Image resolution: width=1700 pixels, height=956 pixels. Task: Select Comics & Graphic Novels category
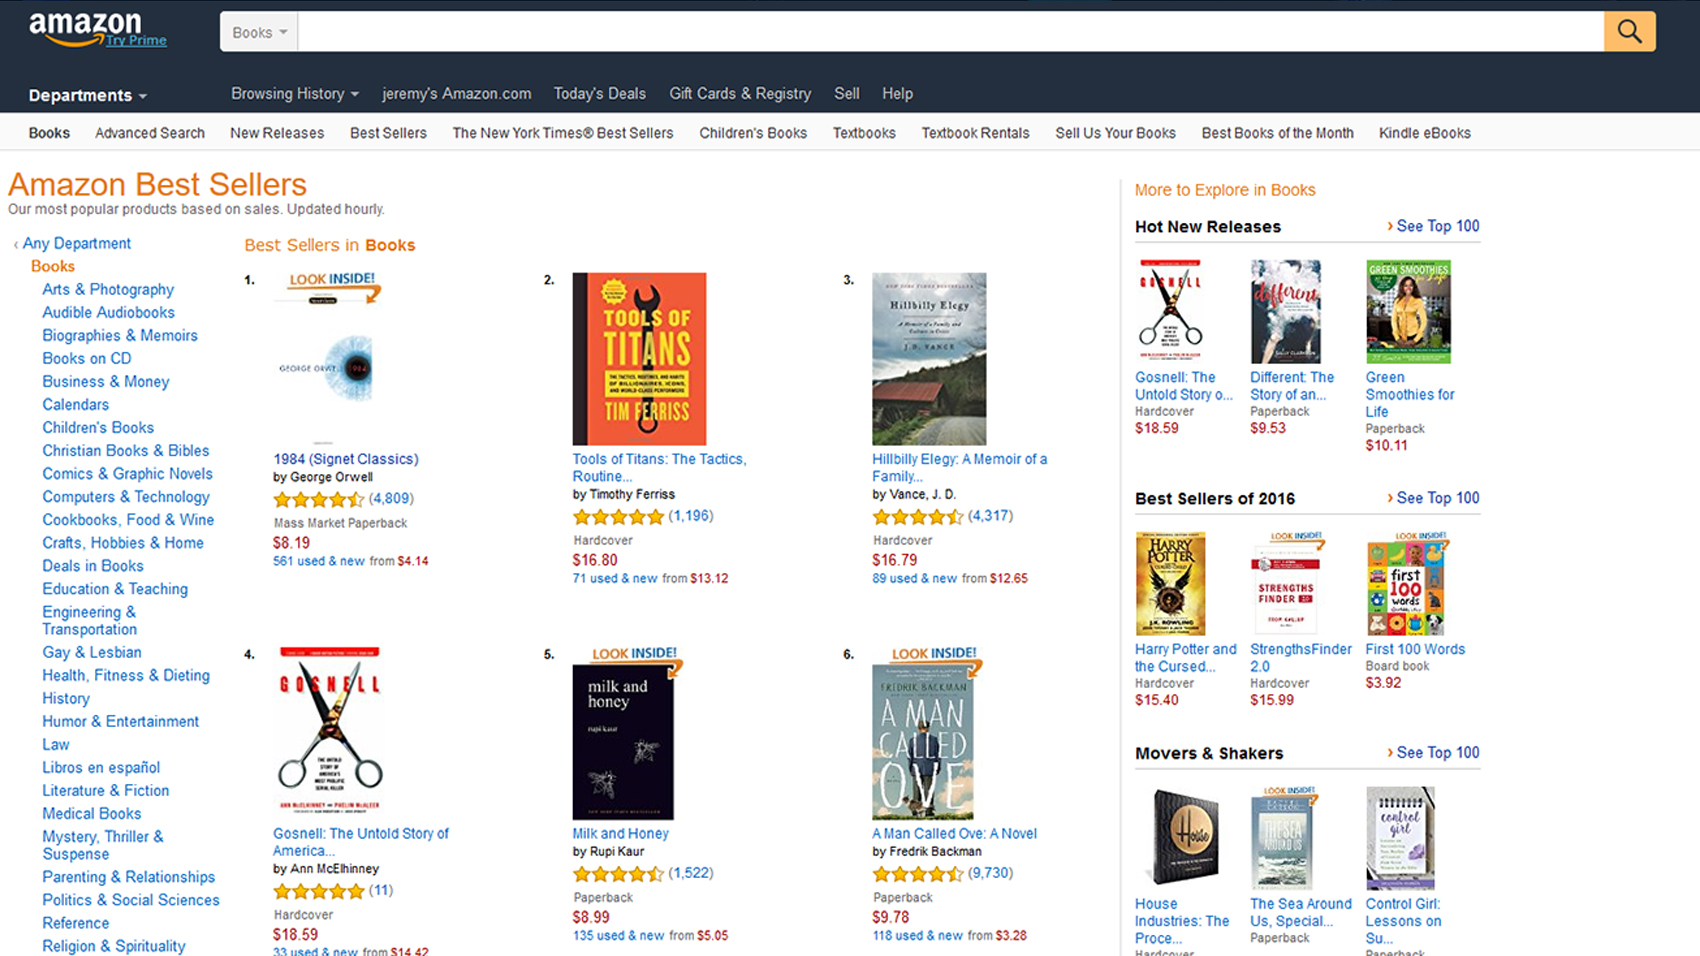pyautogui.click(x=127, y=474)
